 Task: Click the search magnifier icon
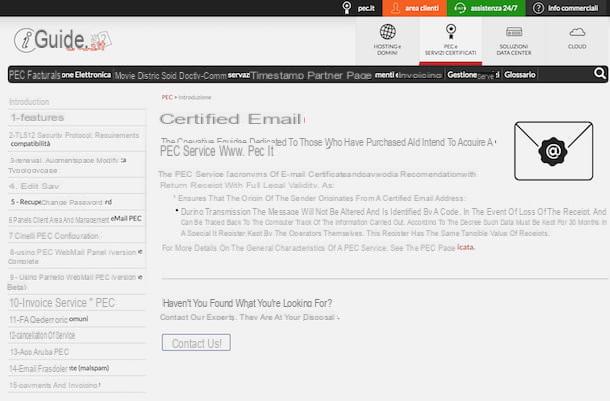click(x=599, y=74)
